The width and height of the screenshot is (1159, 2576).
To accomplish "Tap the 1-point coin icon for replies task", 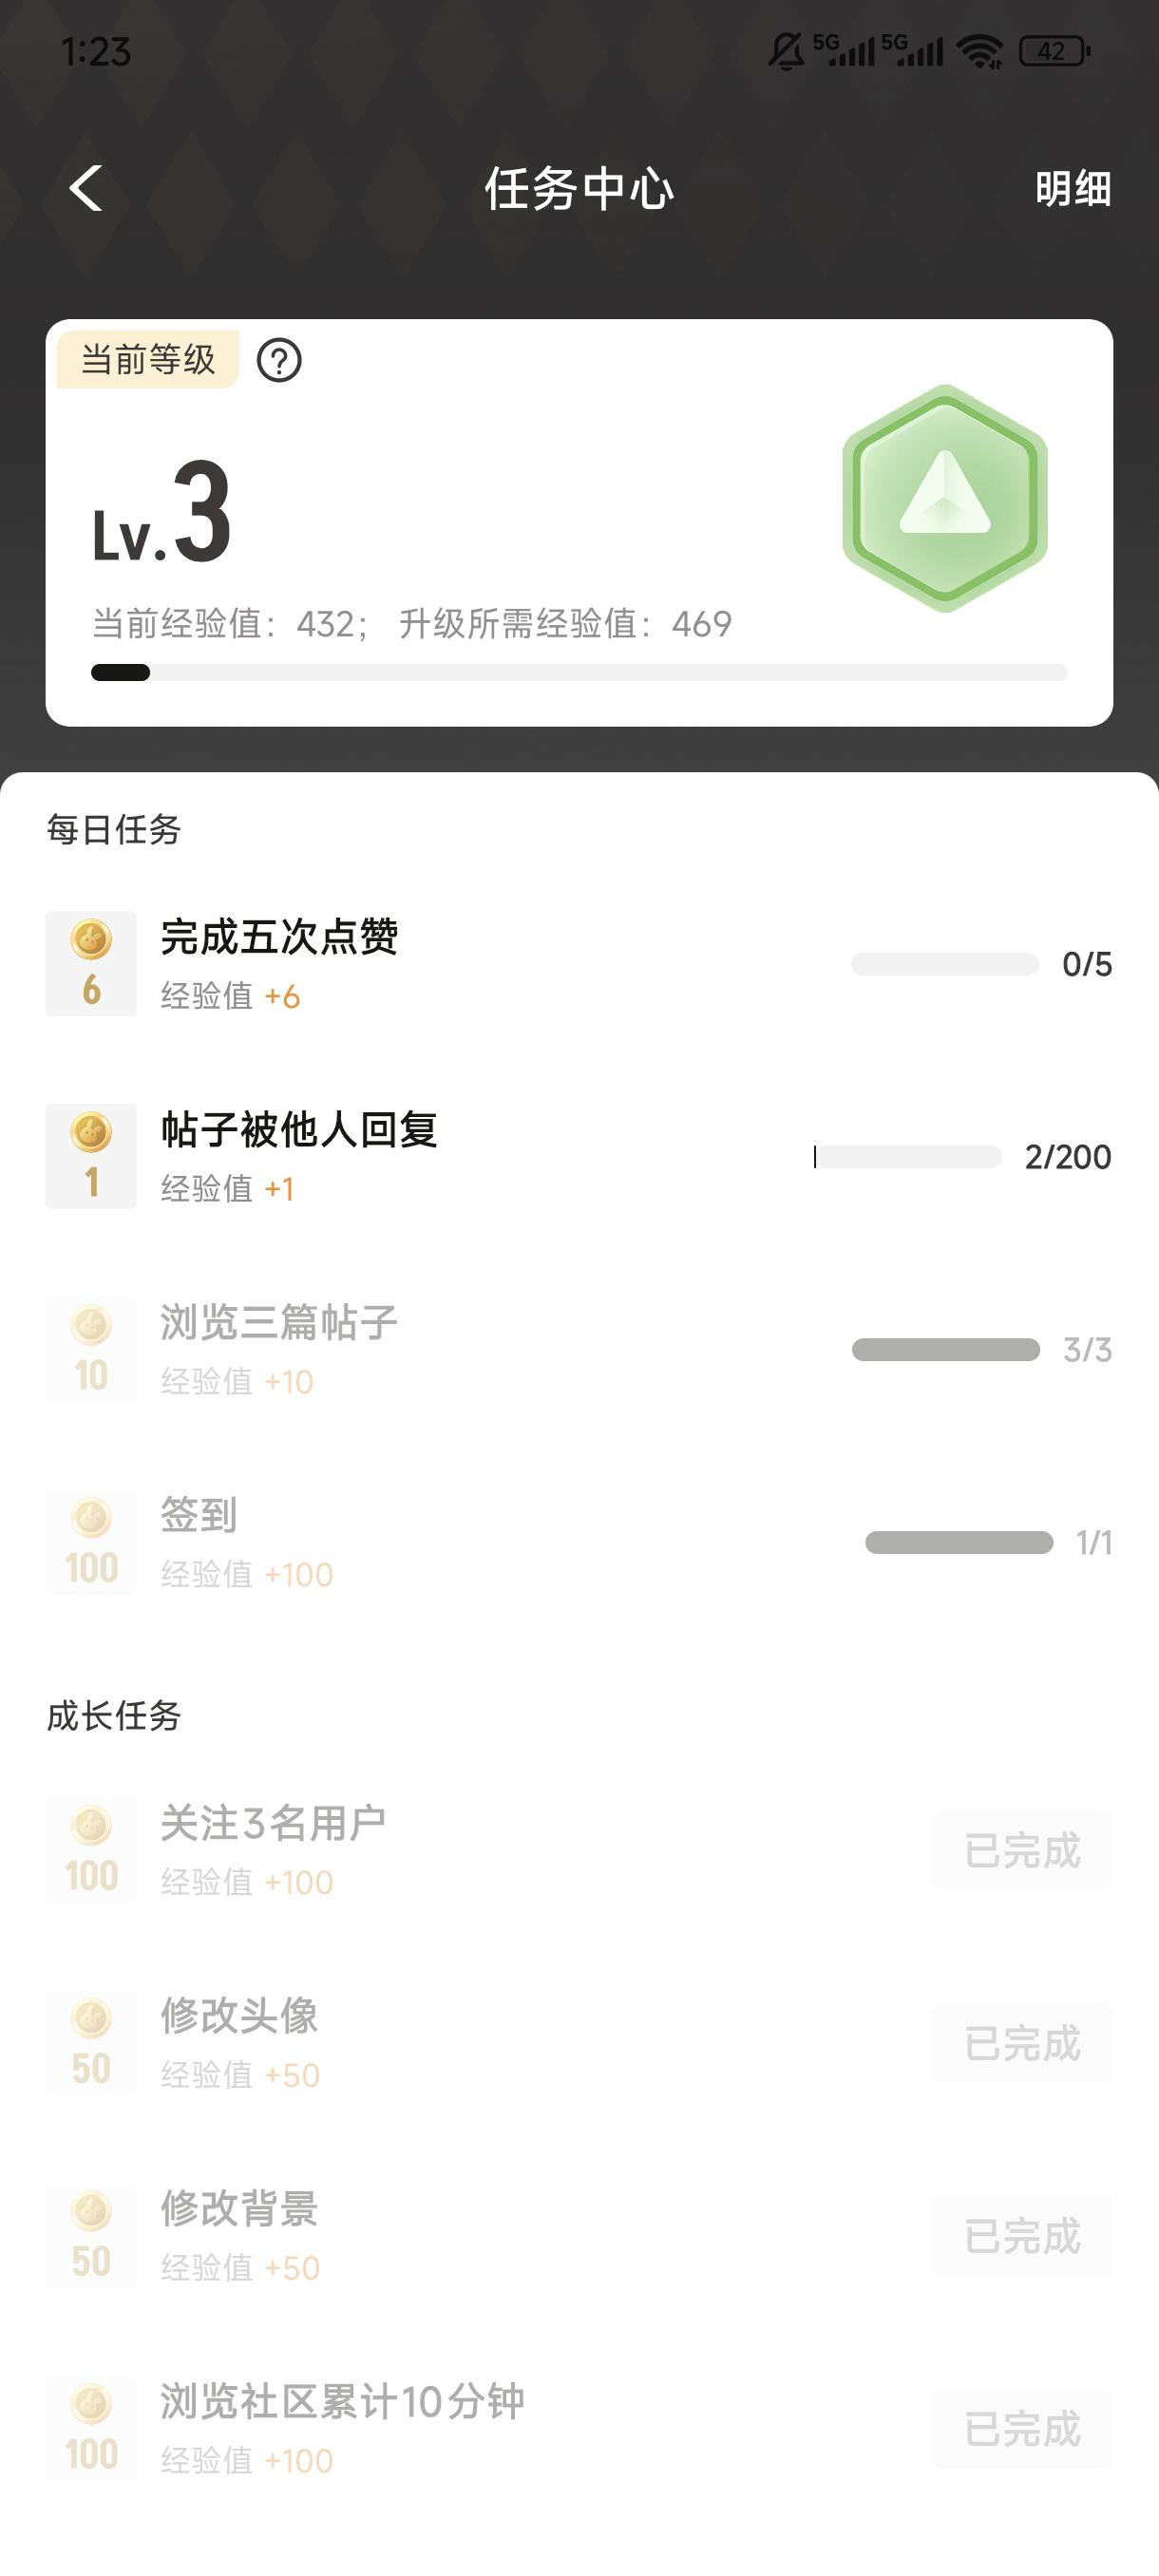I will click(91, 1156).
